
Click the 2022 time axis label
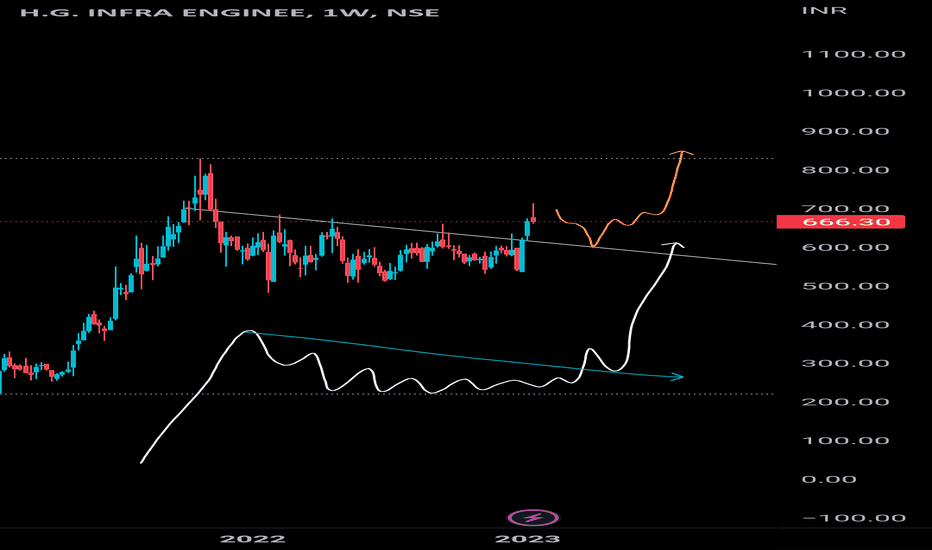[x=253, y=539]
